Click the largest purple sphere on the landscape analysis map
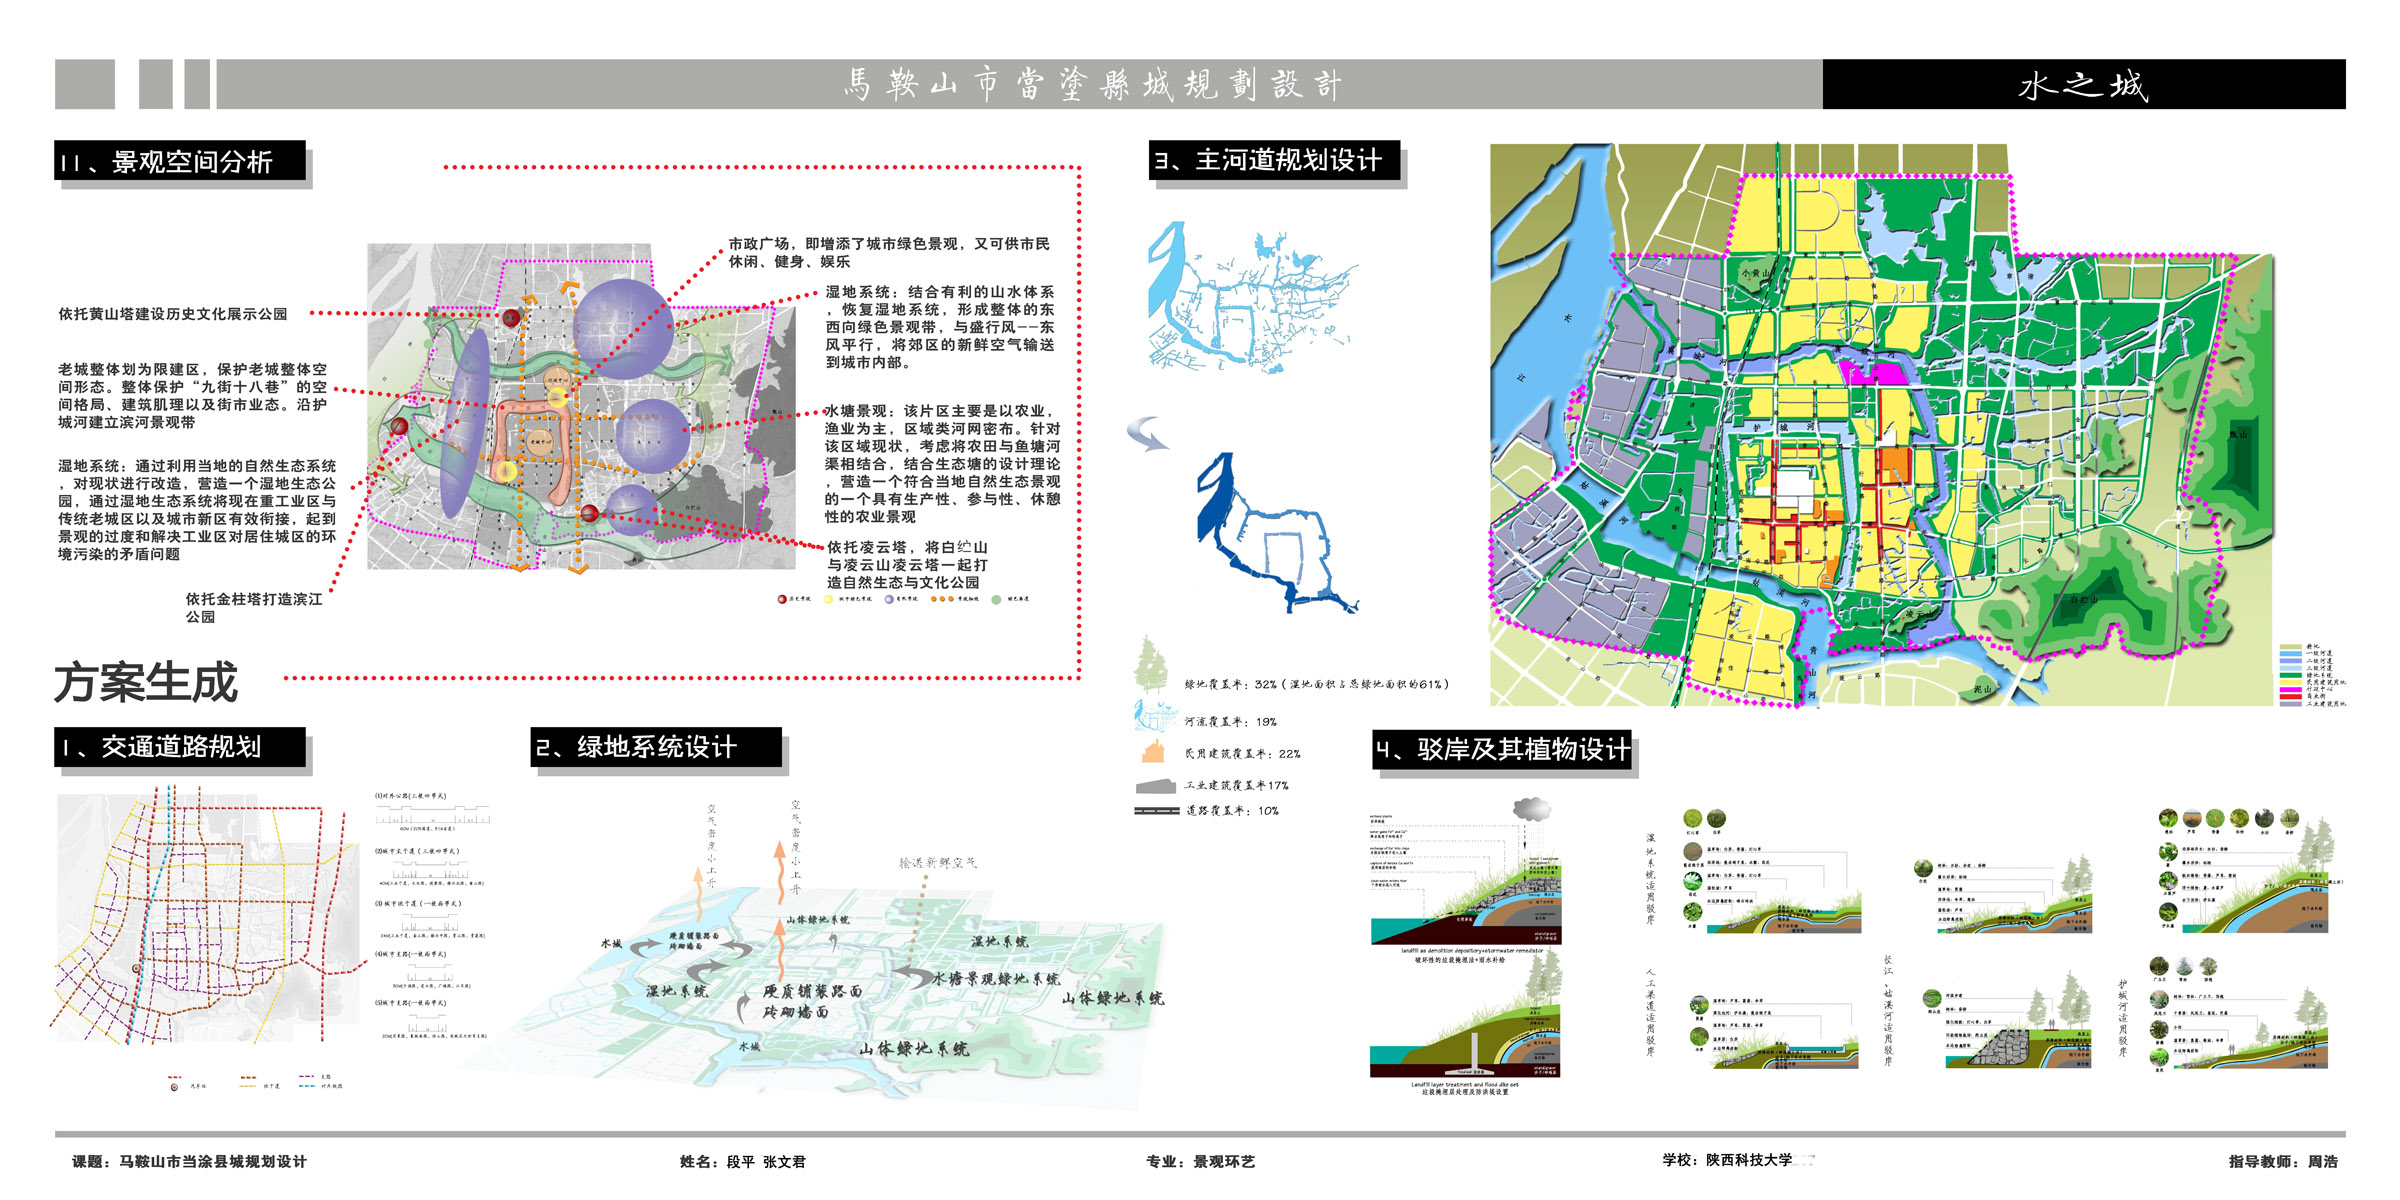The height and width of the screenshot is (1200, 2400). (623, 329)
